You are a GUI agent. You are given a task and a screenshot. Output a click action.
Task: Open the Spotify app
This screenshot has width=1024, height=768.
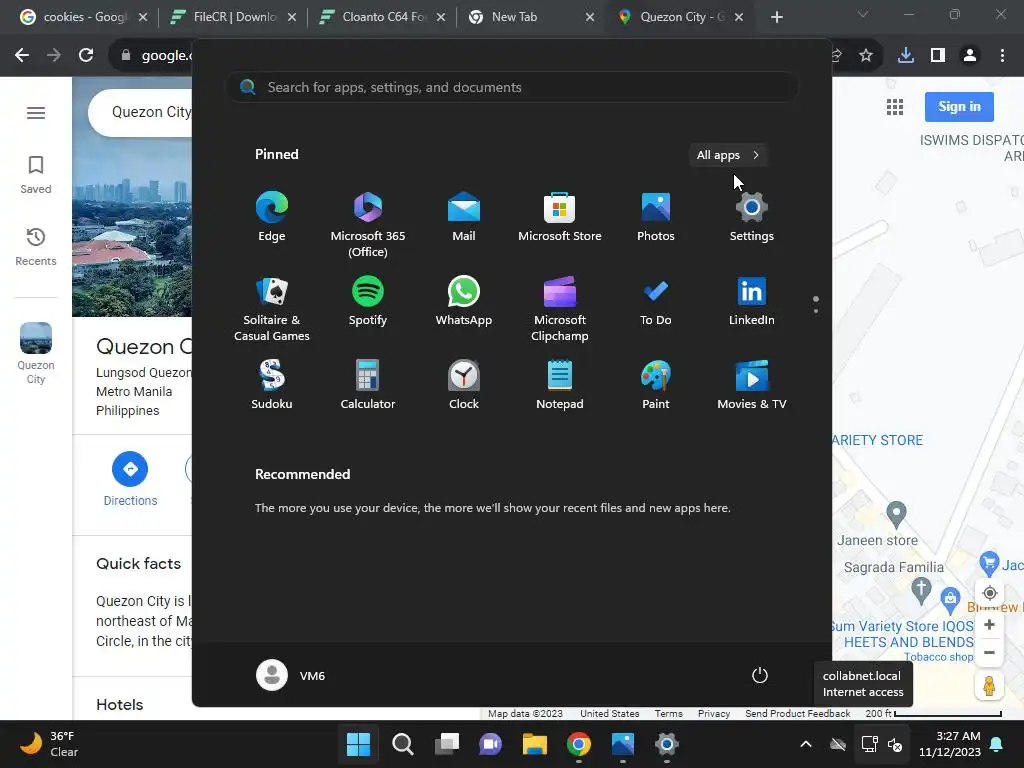(368, 301)
